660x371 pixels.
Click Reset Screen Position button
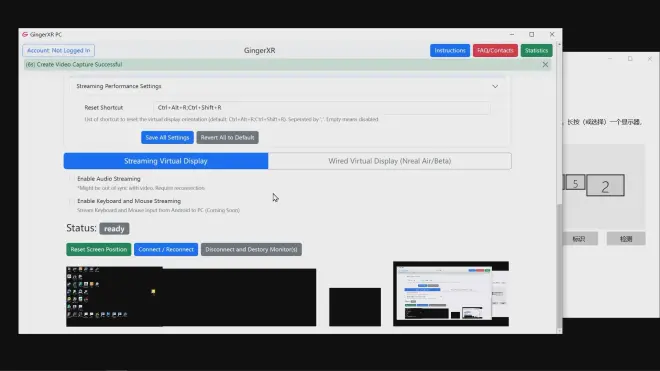pyautogui.click(x=98, y=249)
